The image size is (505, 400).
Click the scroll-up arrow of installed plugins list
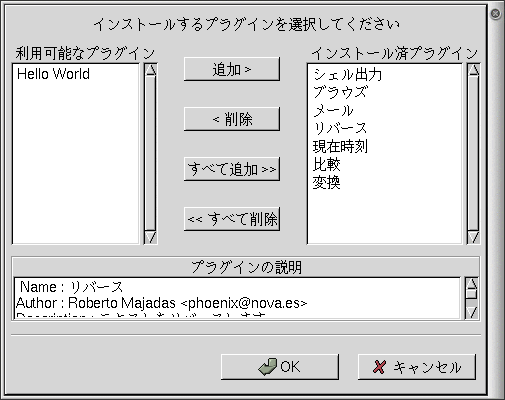[473, 70]
